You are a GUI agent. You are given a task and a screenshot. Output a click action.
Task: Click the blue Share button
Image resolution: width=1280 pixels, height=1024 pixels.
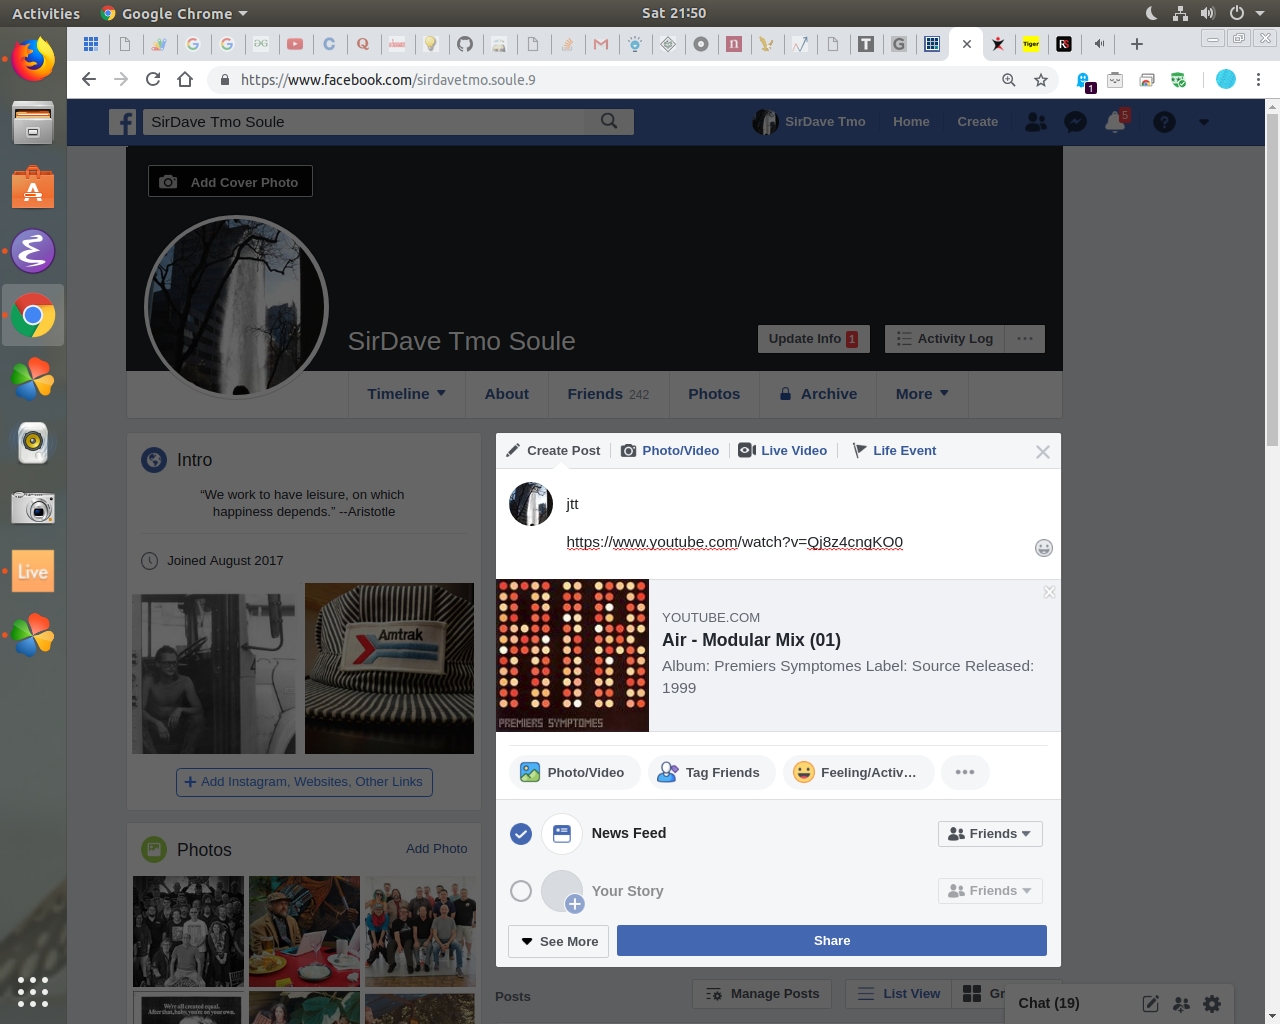(831, 941)
